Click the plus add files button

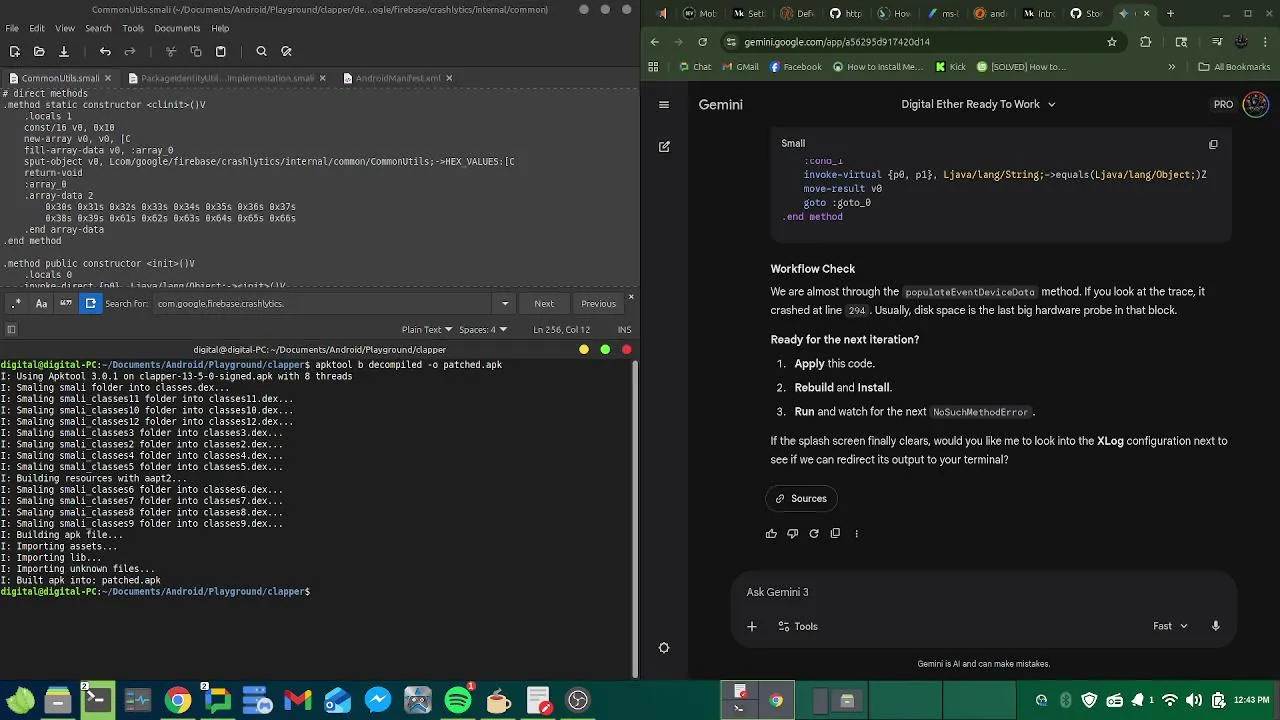click(752, 626)
